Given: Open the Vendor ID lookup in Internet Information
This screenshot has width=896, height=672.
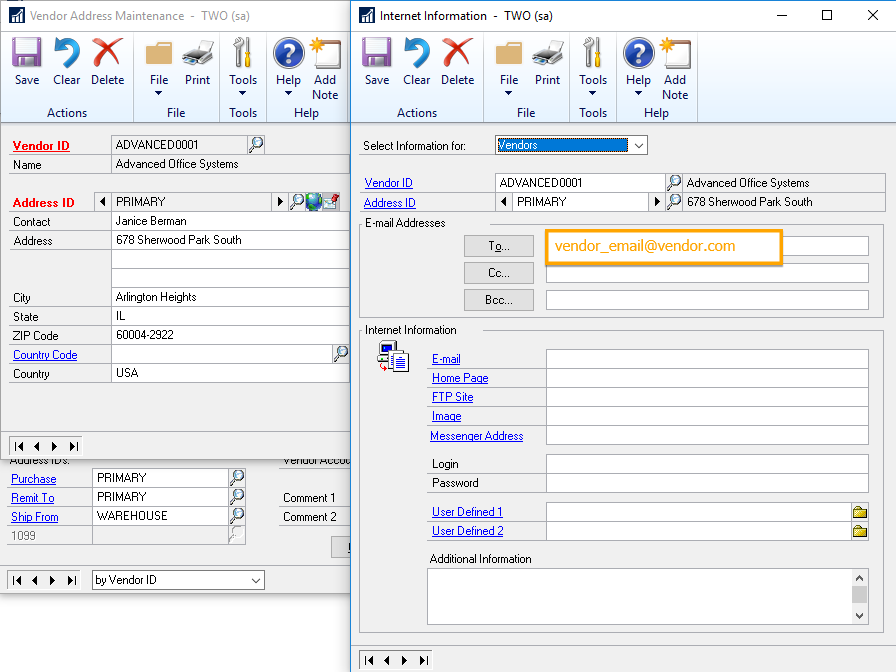Looking at the screenshot, I should click(x=674, y=183).
